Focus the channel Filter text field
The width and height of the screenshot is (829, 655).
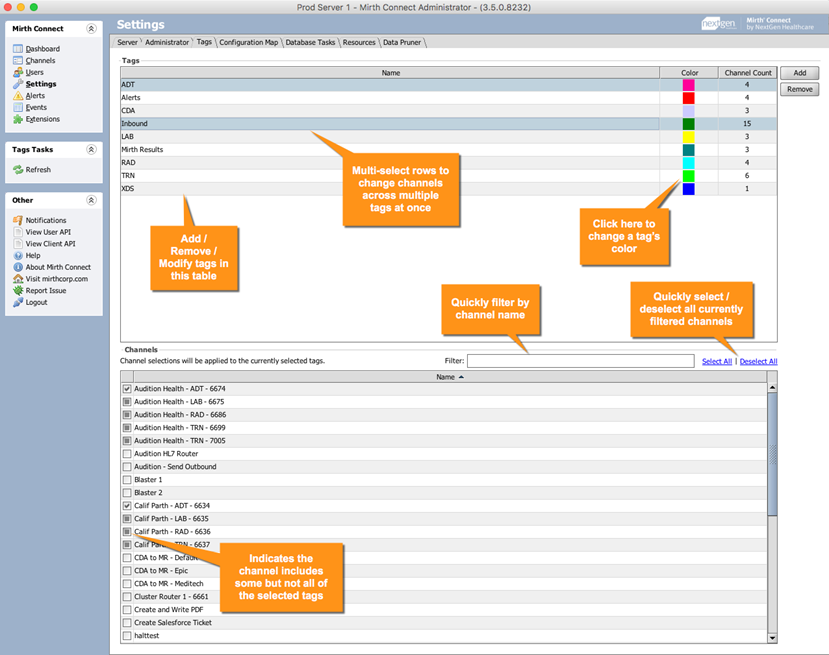[581, 361]
